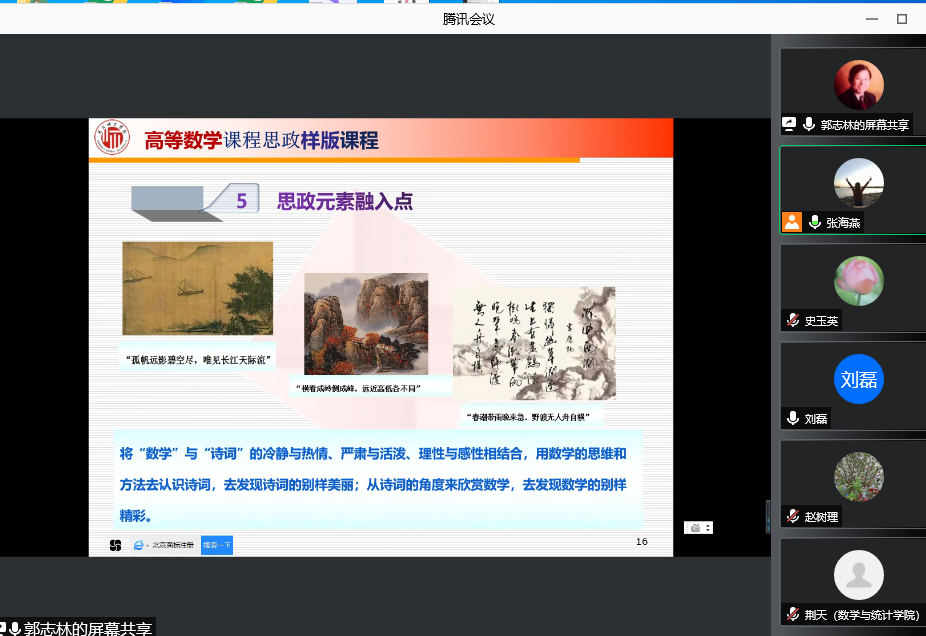Collapse the participant panel using the left-edge handle
The image size is (926, 636).
[768, 515]
